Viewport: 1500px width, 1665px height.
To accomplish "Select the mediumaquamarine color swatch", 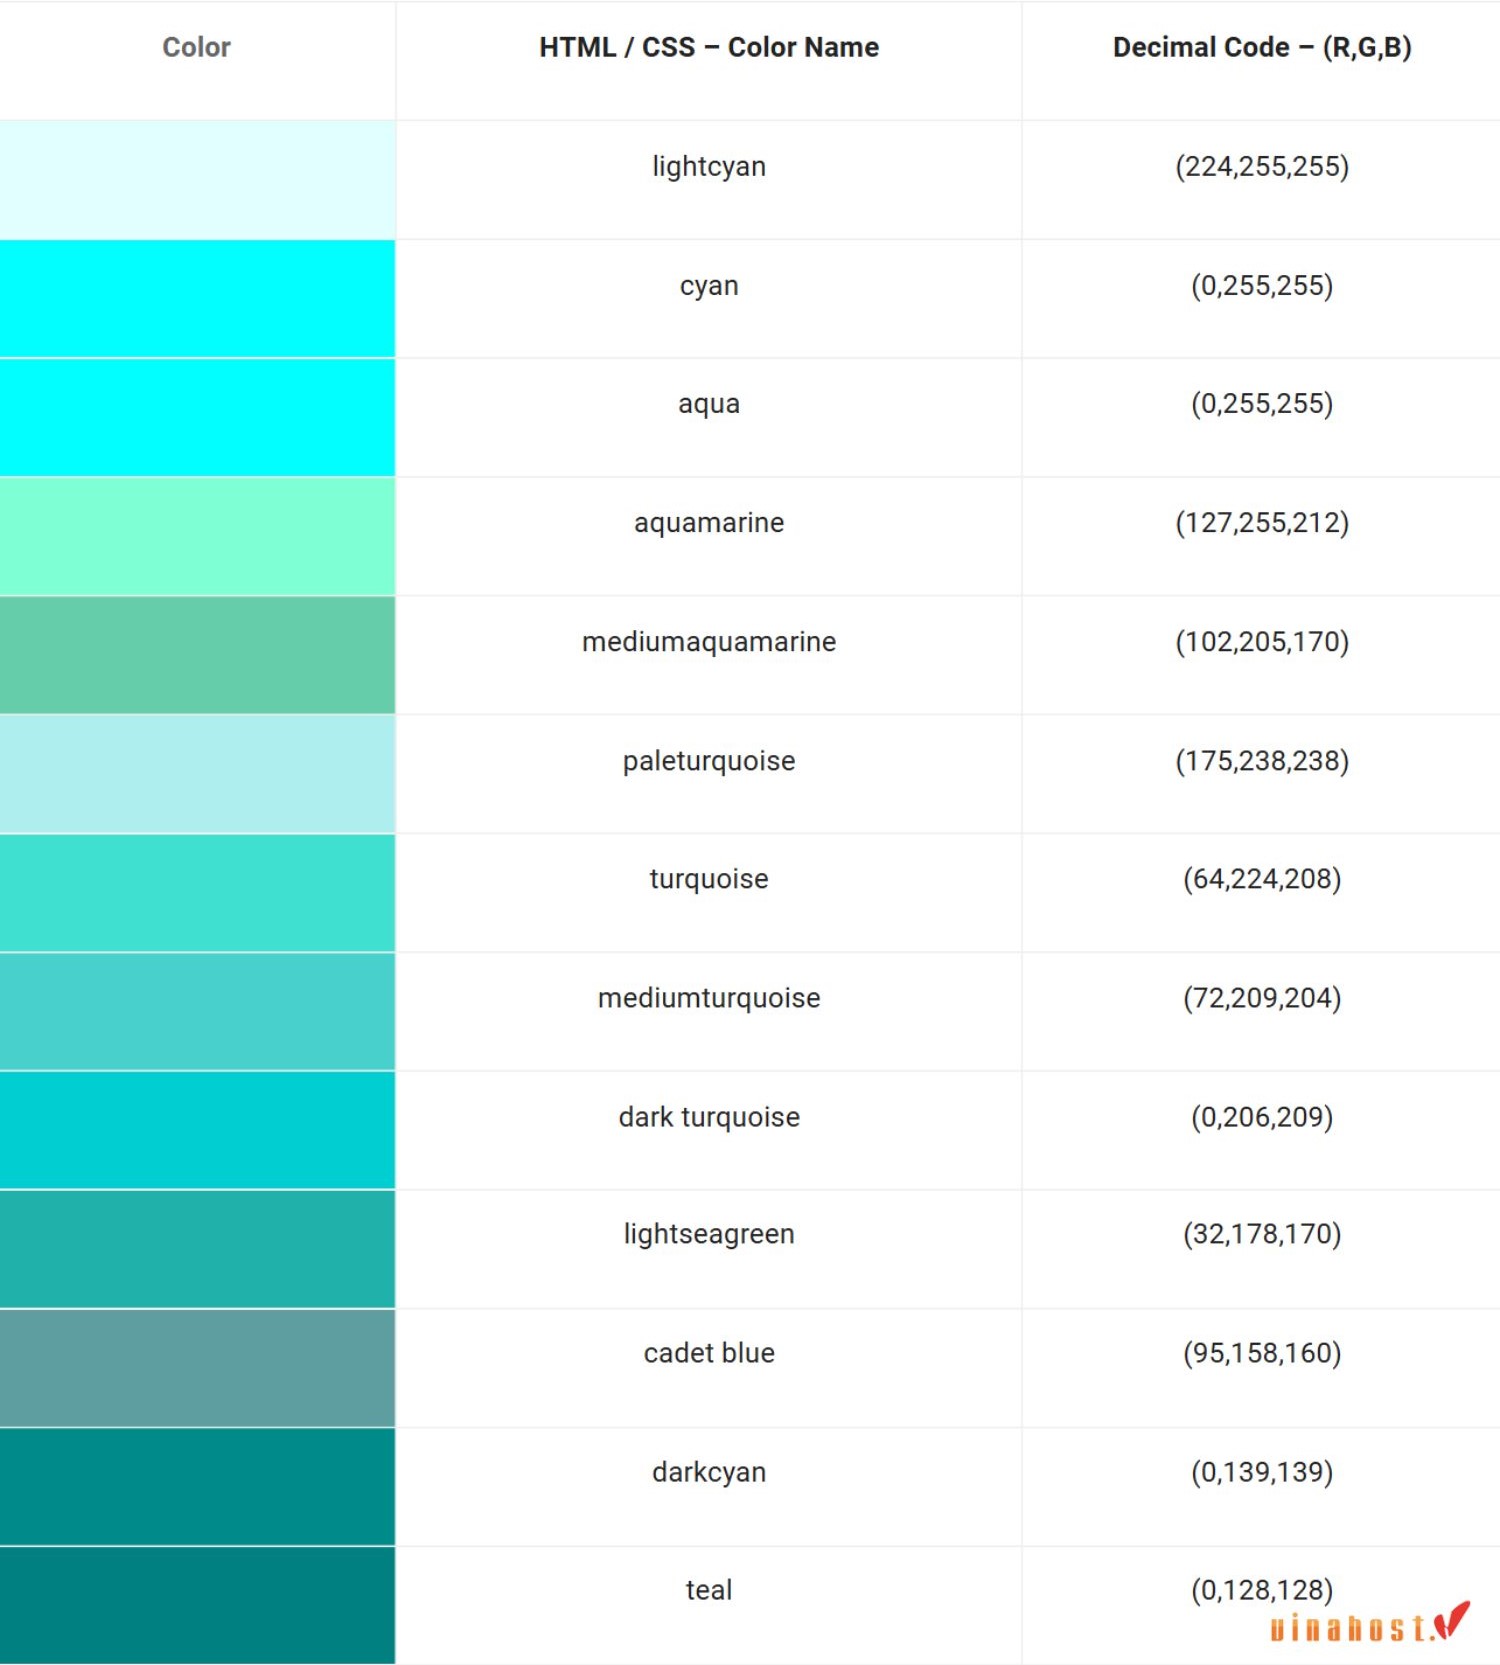I will [x=197, y=655].
